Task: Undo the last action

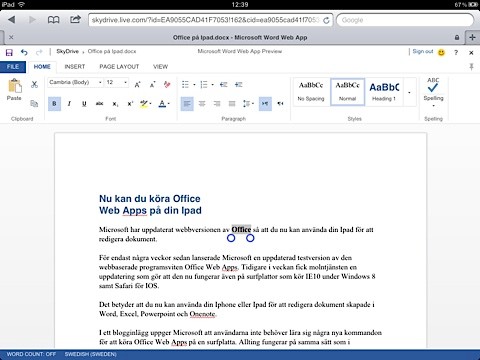Action: [24, 52]
